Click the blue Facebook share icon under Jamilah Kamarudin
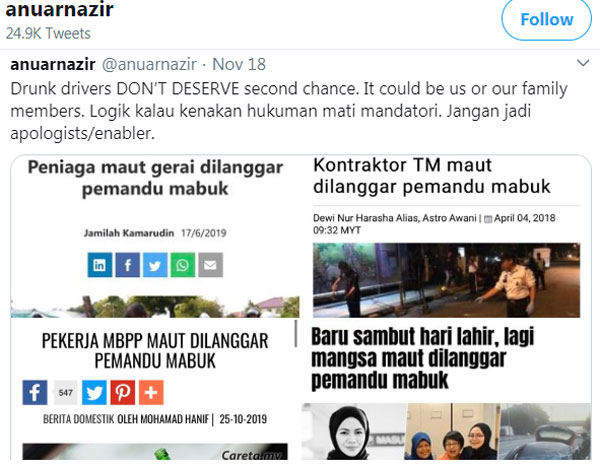The height and width of the screenshot is (467, 600). click(x=128, y=265)
